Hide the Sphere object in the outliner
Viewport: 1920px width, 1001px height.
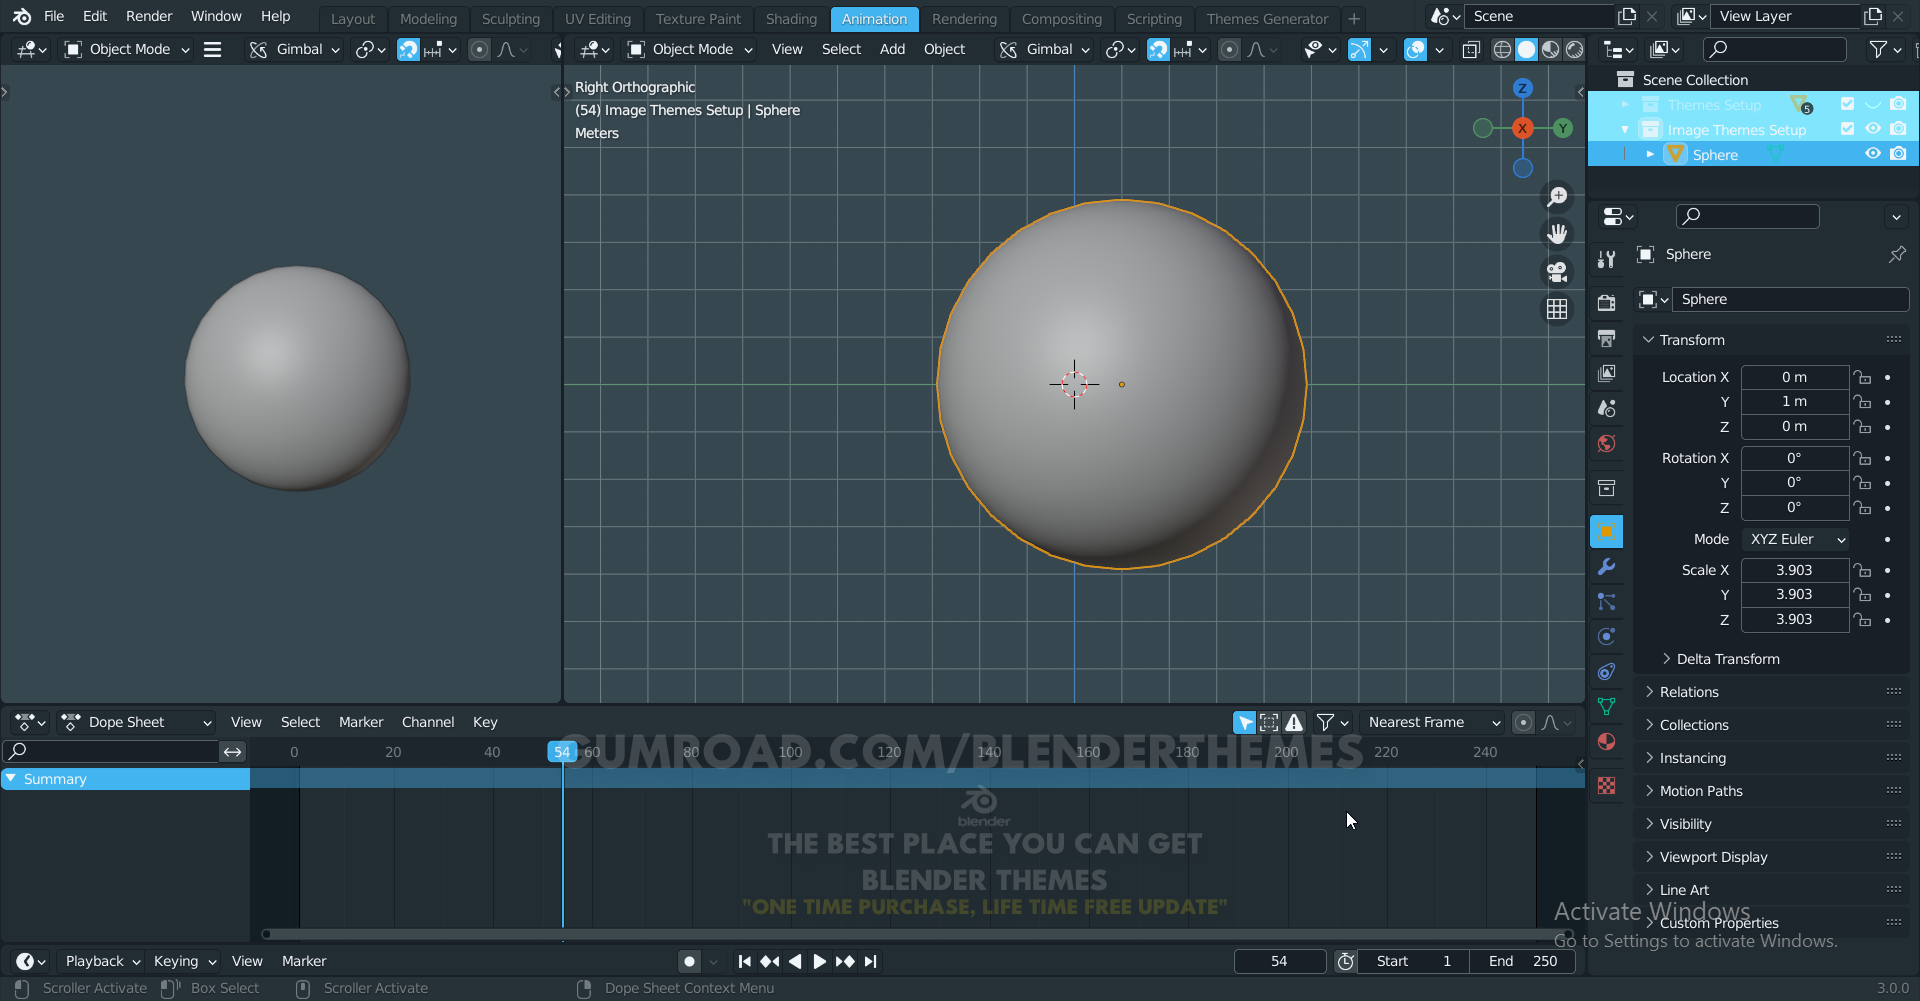click(x=1873, y=153)
